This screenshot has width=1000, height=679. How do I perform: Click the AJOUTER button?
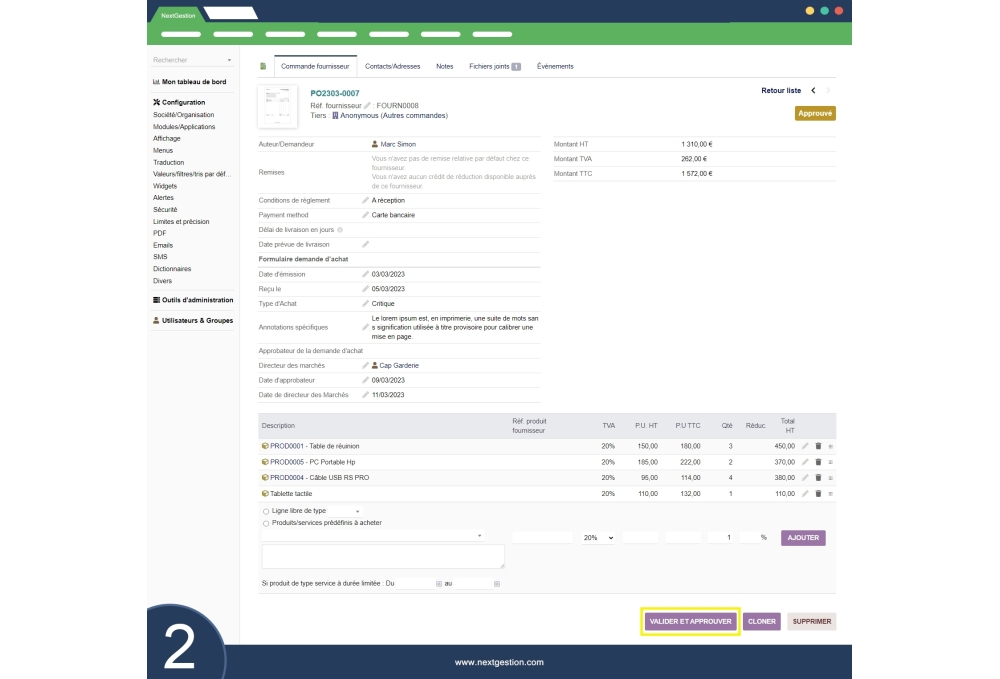pyautogui.click(x=803, y=538)
